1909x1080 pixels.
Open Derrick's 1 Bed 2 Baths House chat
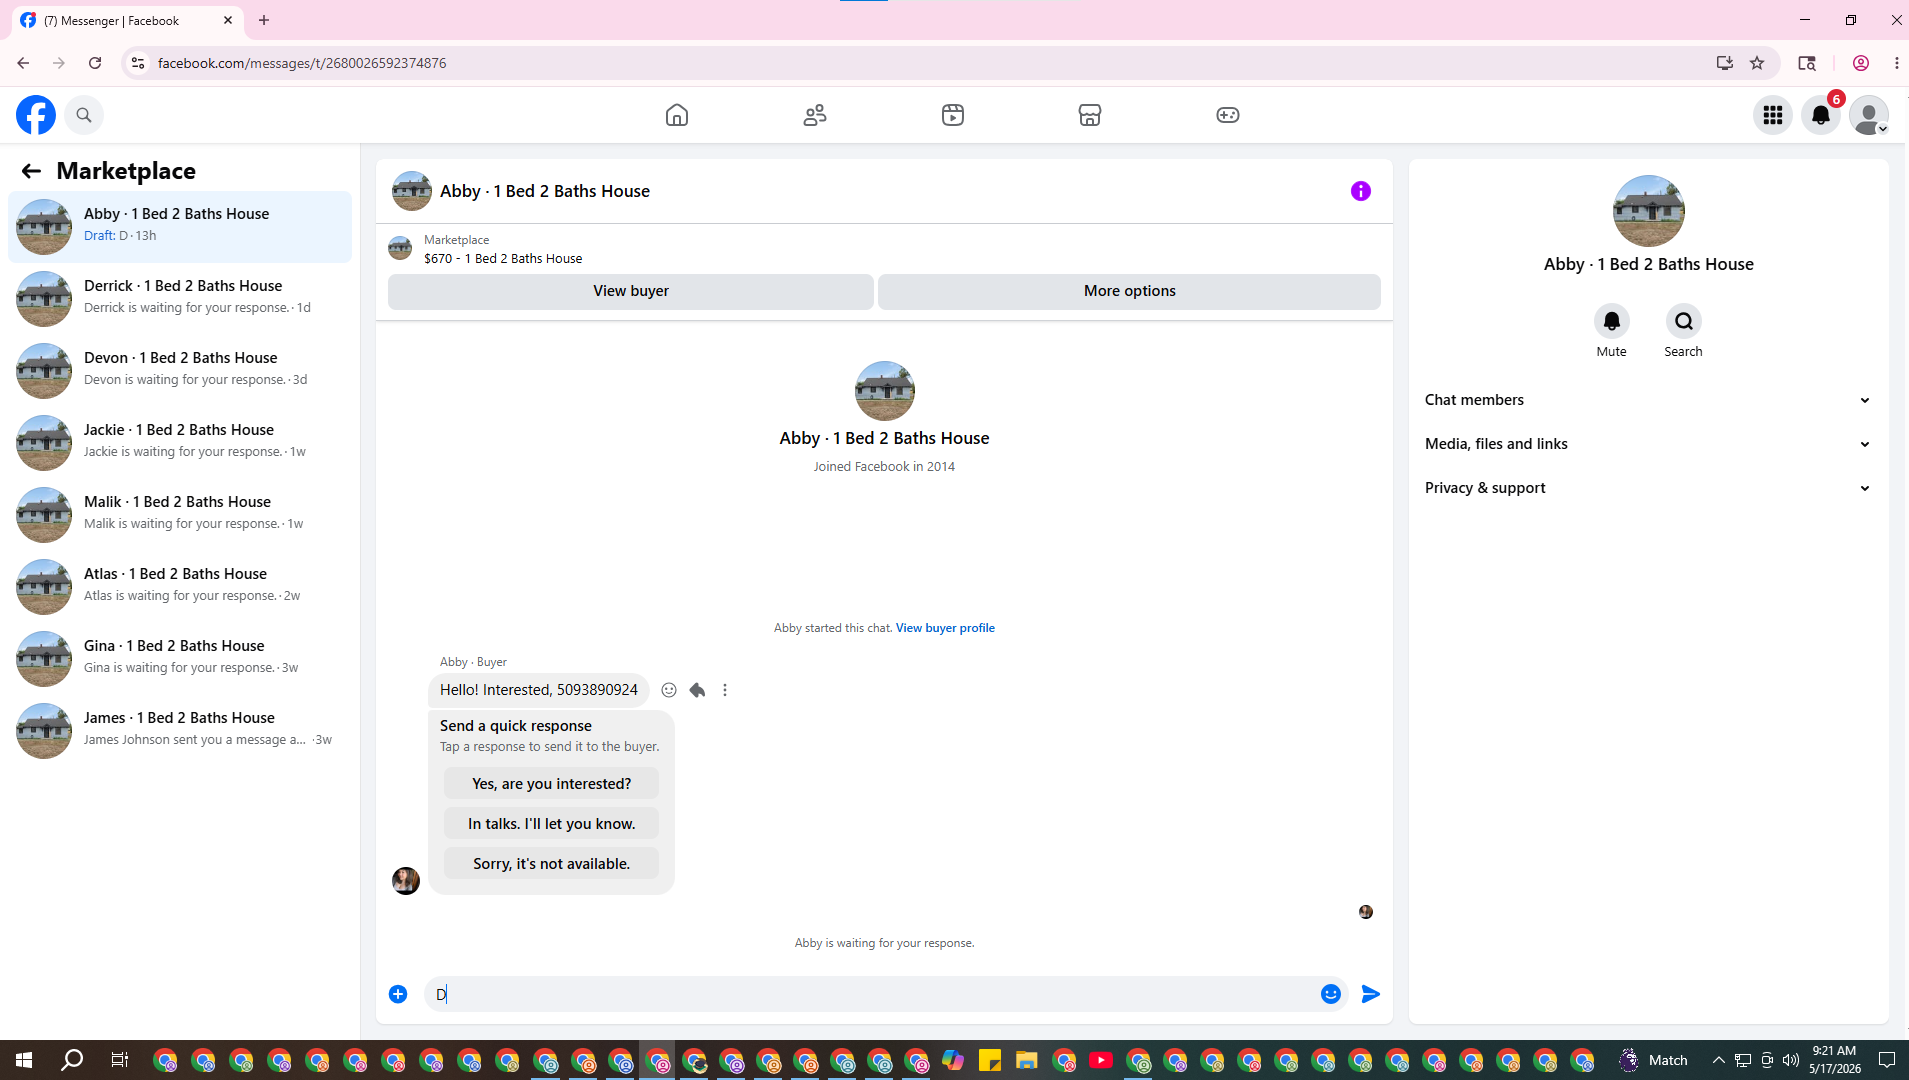point(180,299)
